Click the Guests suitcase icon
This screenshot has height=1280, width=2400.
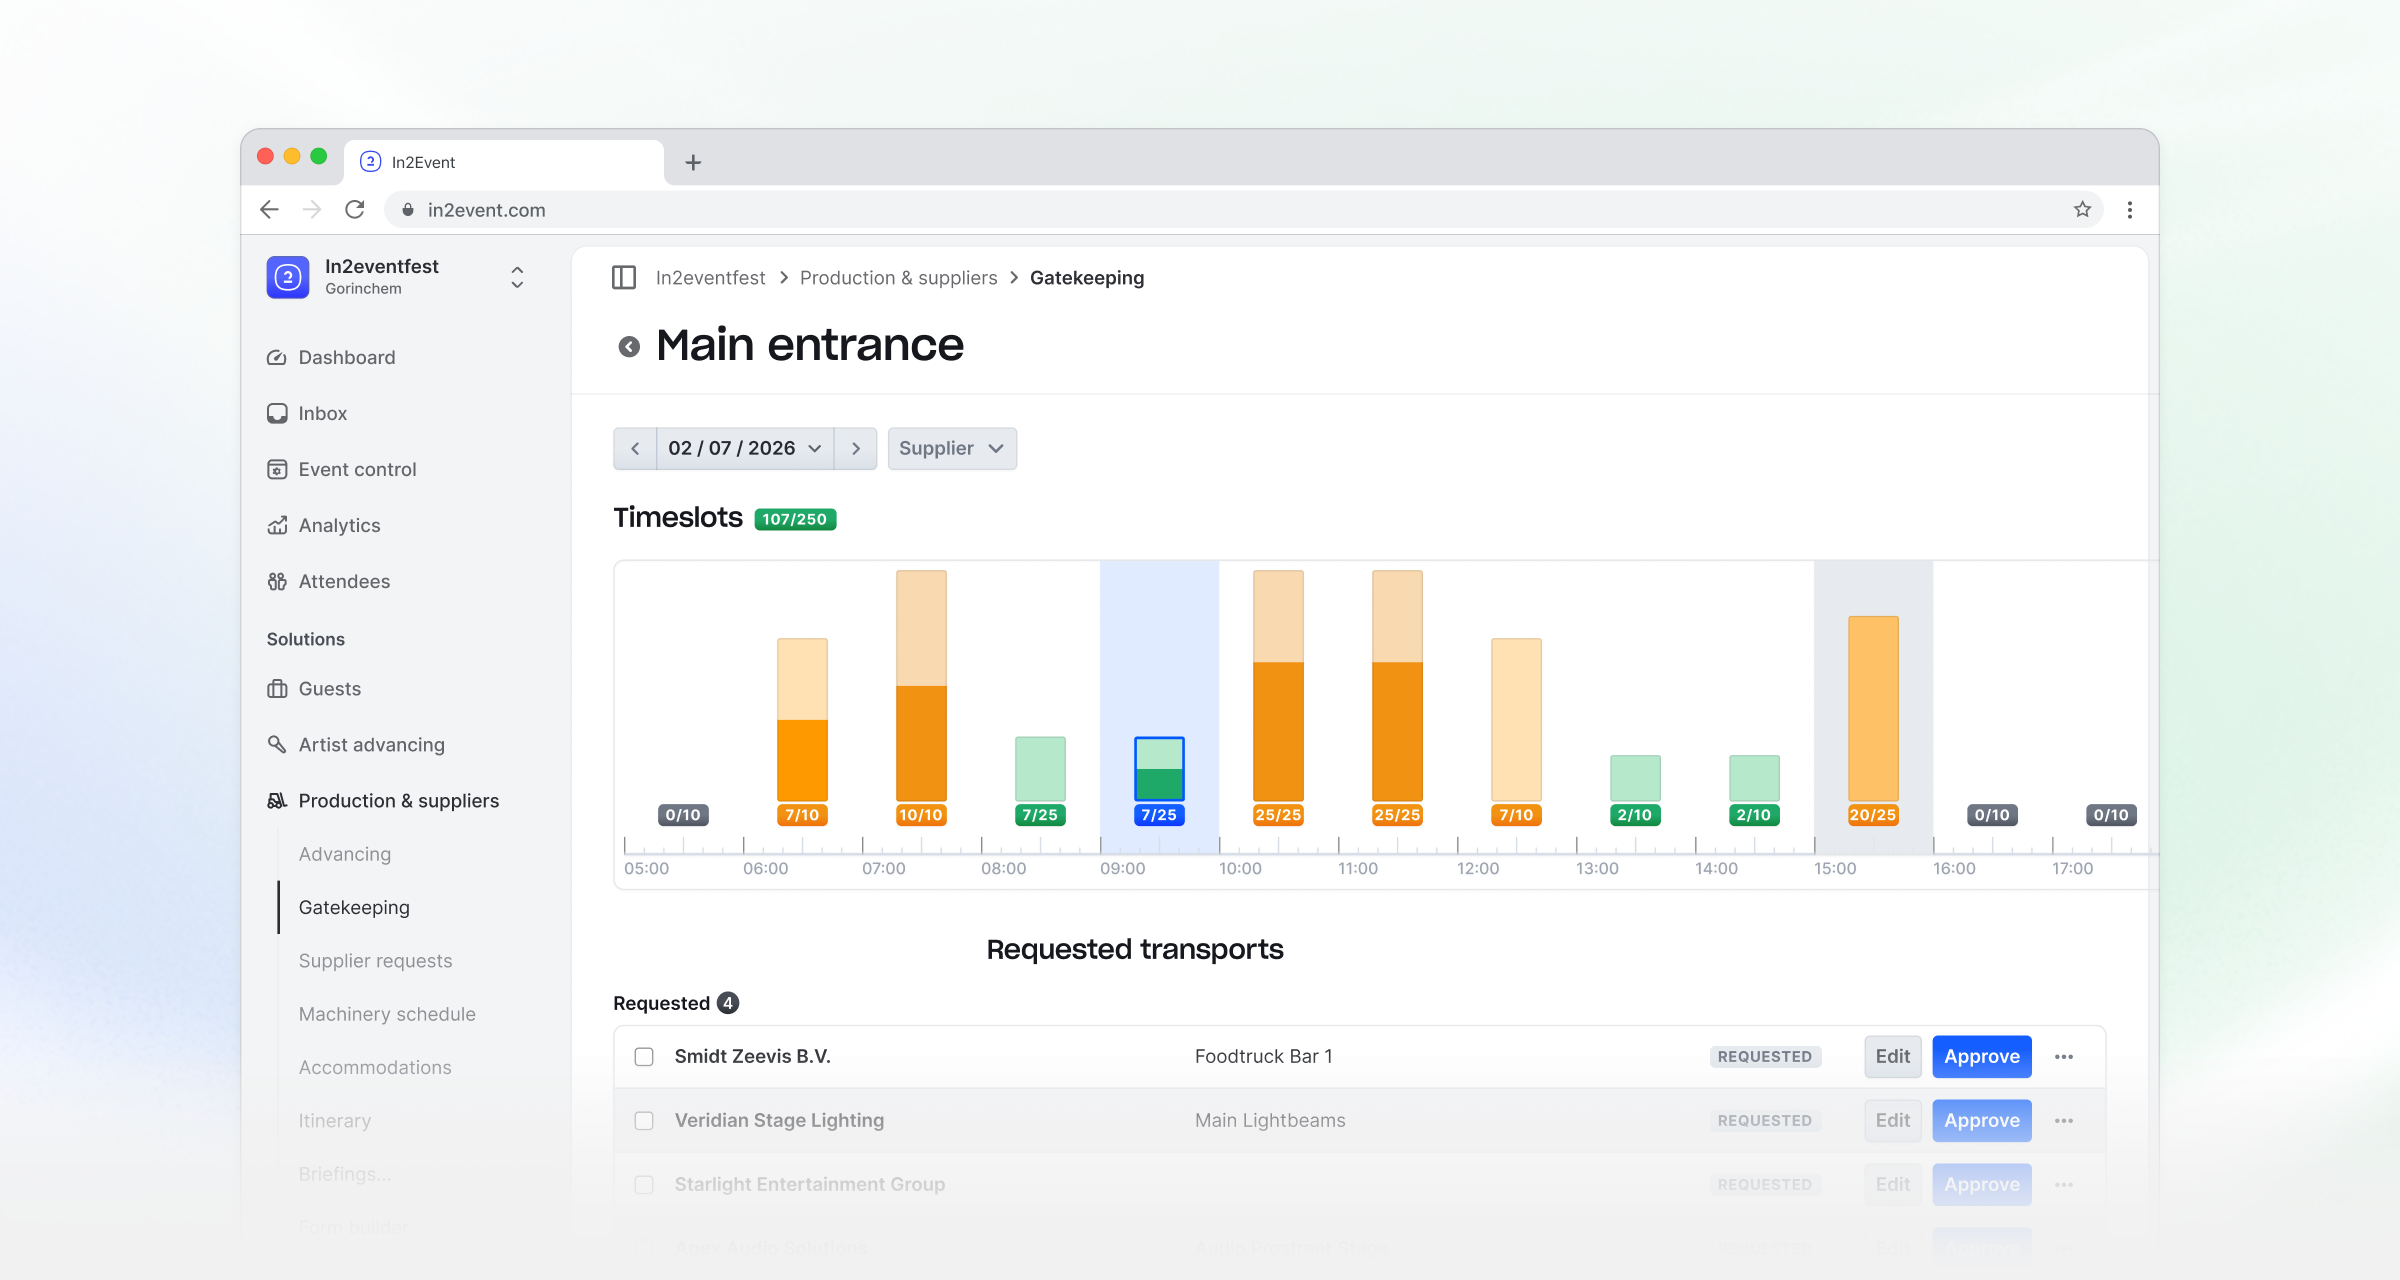pyautogui.click(x=277, y=689)
